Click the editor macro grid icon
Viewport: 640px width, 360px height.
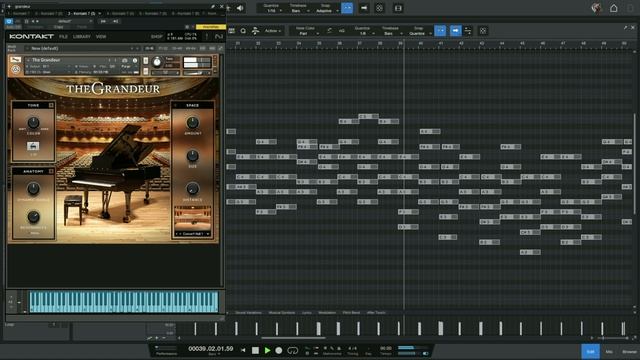[x=483, y=31]
